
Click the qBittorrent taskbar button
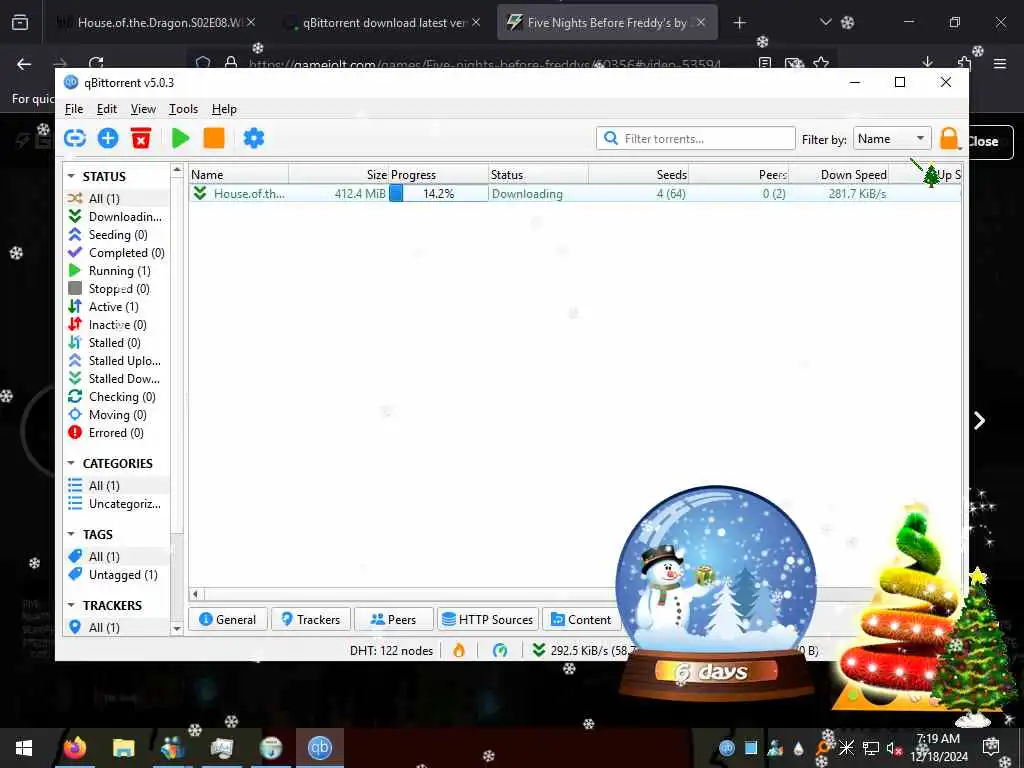(319, 748)
